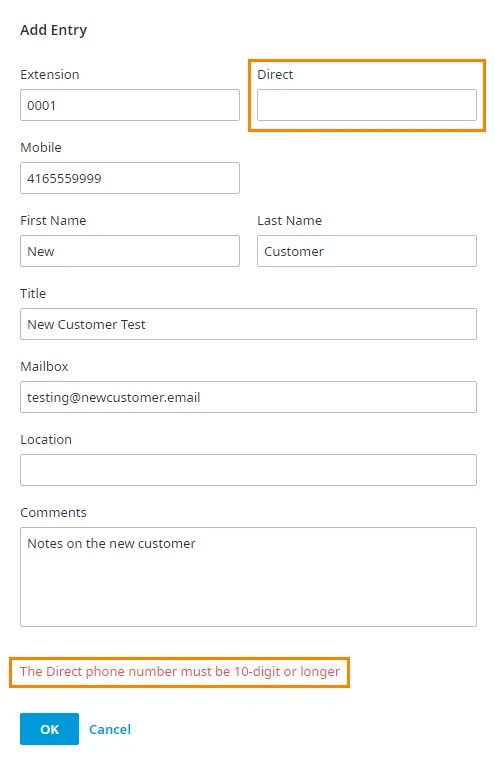The width and height of the screenshot is (495, 768).
Task: Click the Last Name field label
Action: click(x=289, y=220)
